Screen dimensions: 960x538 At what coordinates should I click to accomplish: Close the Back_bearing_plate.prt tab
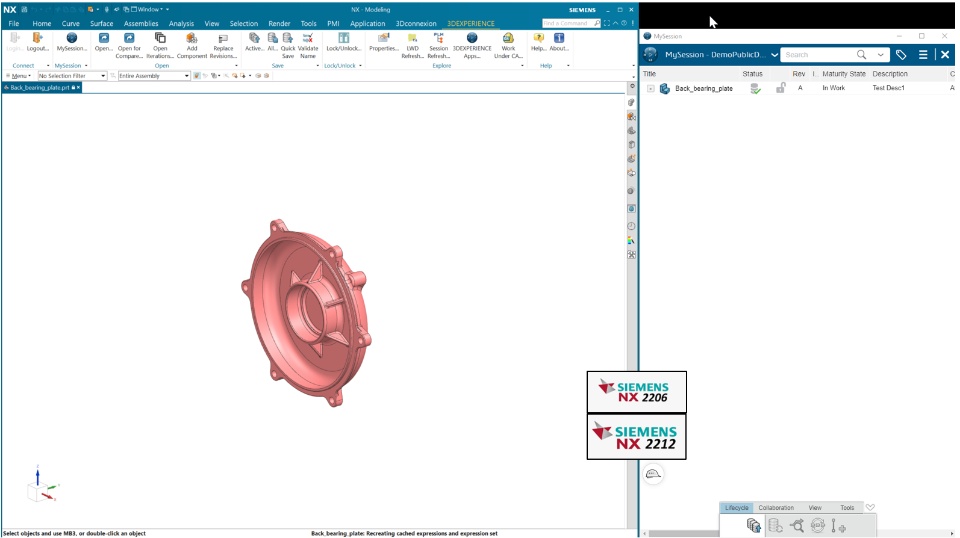click(78, 88)
